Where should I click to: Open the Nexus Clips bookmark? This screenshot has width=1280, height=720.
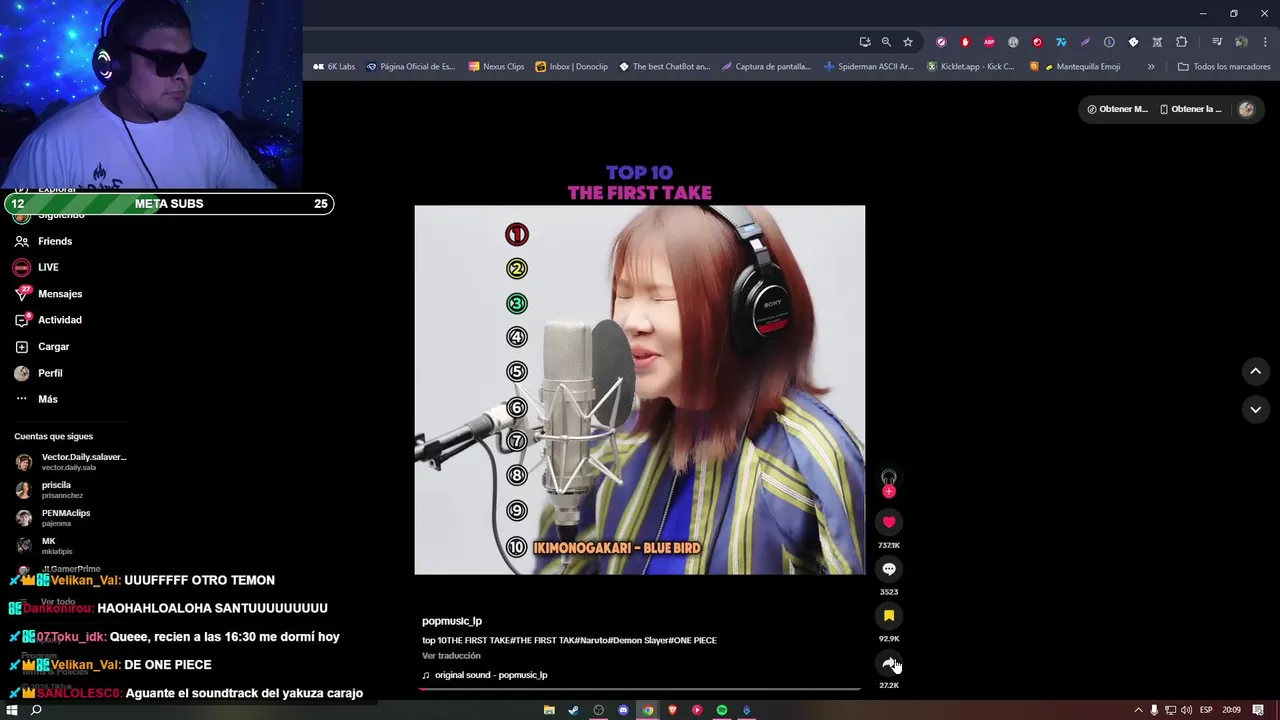[496, 67]
